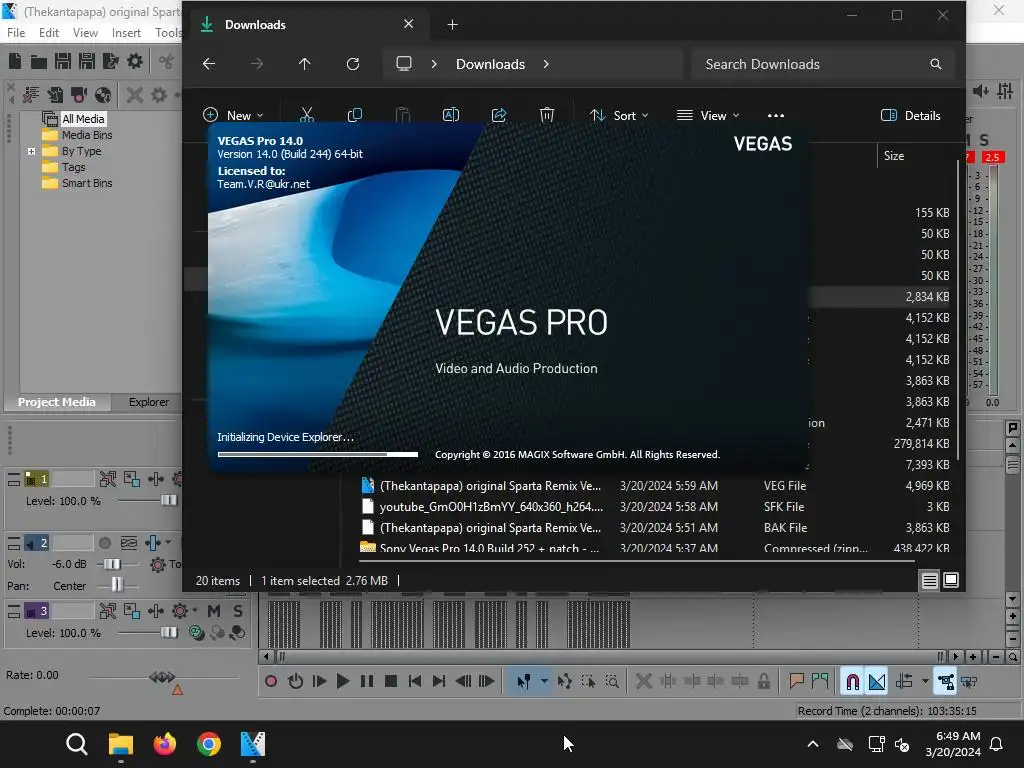Select Zoom edit tool in timeline toolbar
Viewport: 1024px width, 768px height.
tap(612, 682)
